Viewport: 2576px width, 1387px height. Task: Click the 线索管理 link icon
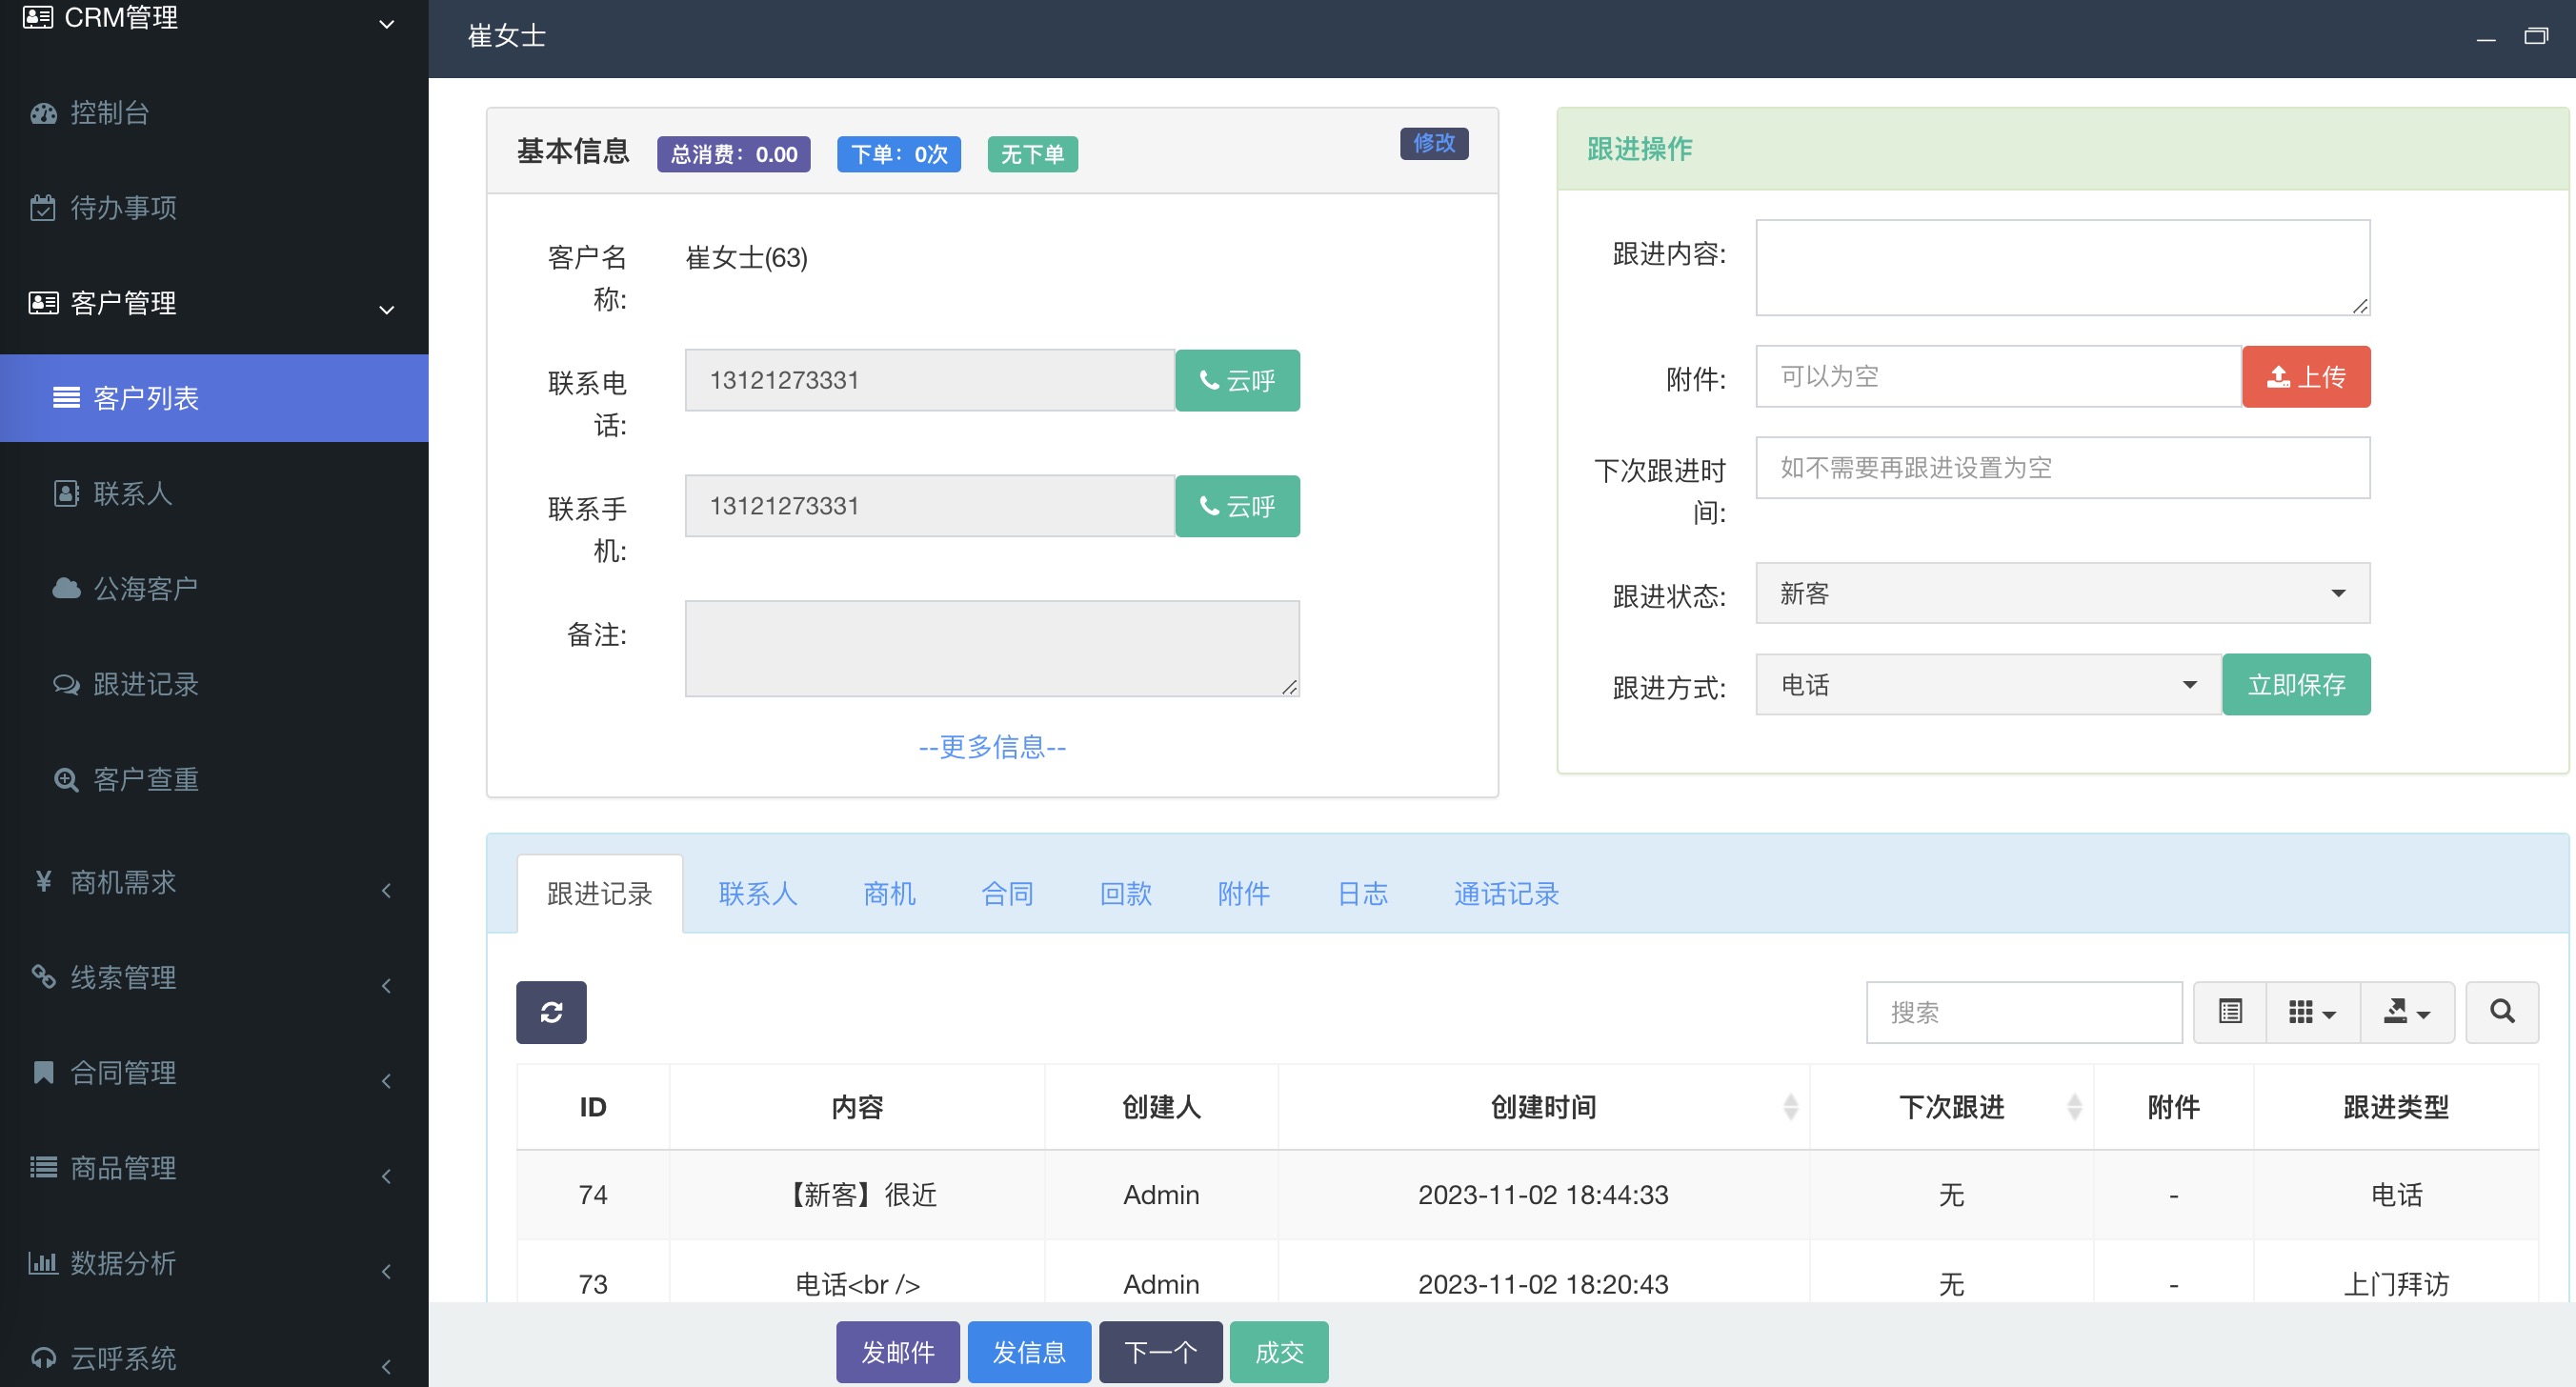click(43, 976)
